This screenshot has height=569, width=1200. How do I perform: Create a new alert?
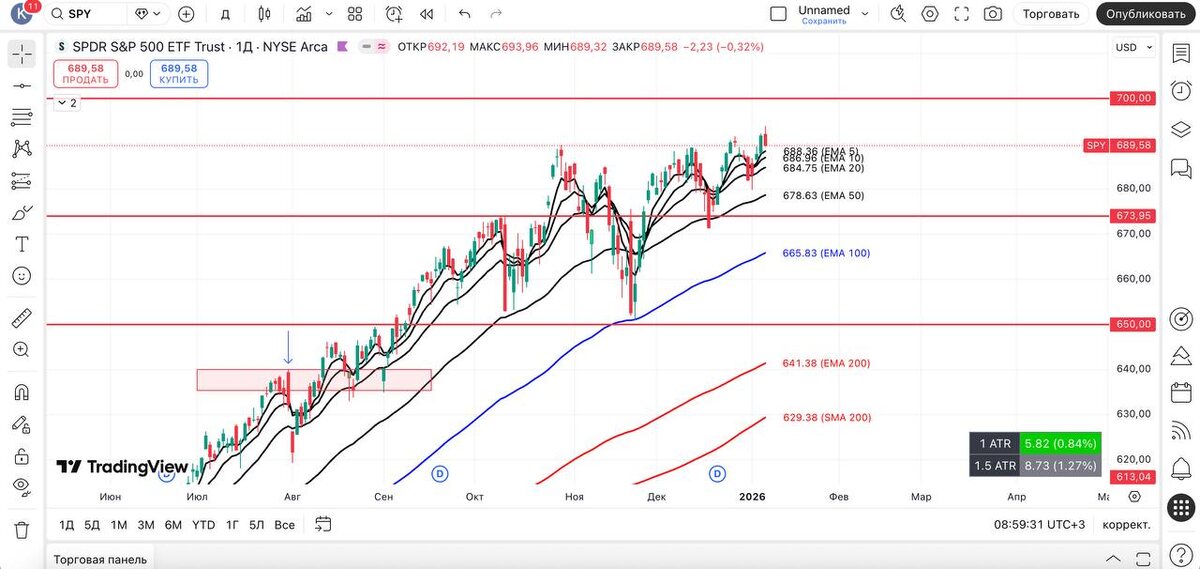(394, 14)
